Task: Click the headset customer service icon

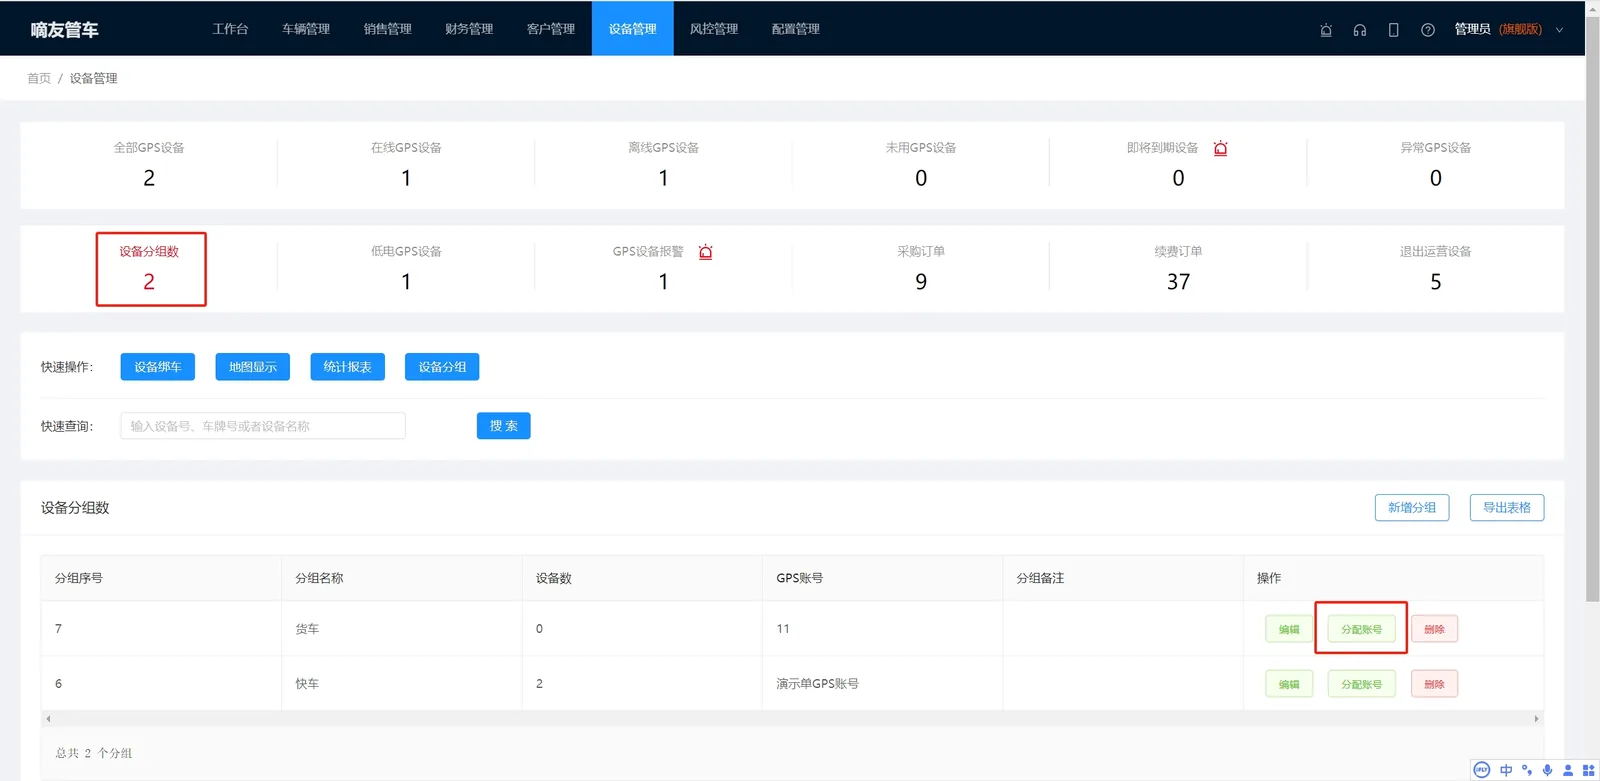Action: pyautogui.click(x=1360, y=30)
